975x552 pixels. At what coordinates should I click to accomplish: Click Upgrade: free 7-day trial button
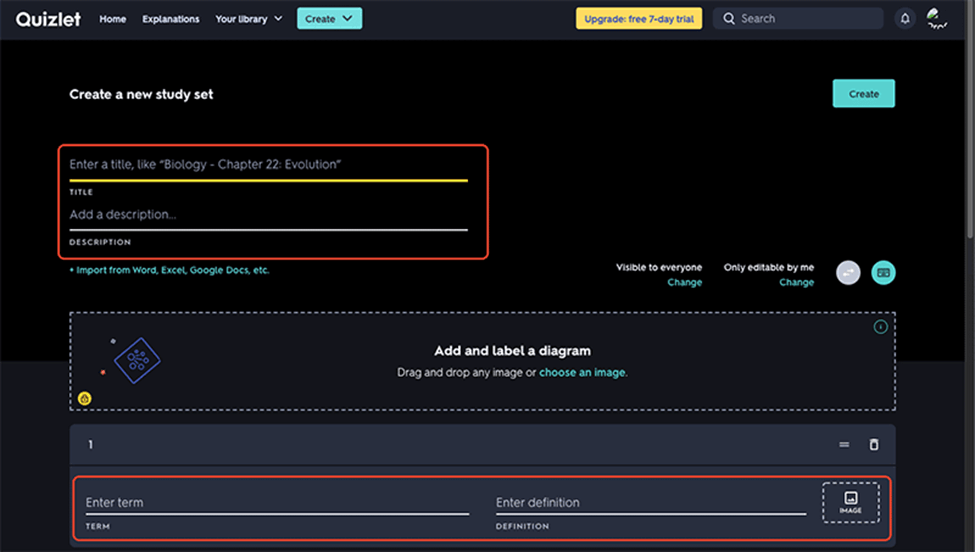click(638, 19)
